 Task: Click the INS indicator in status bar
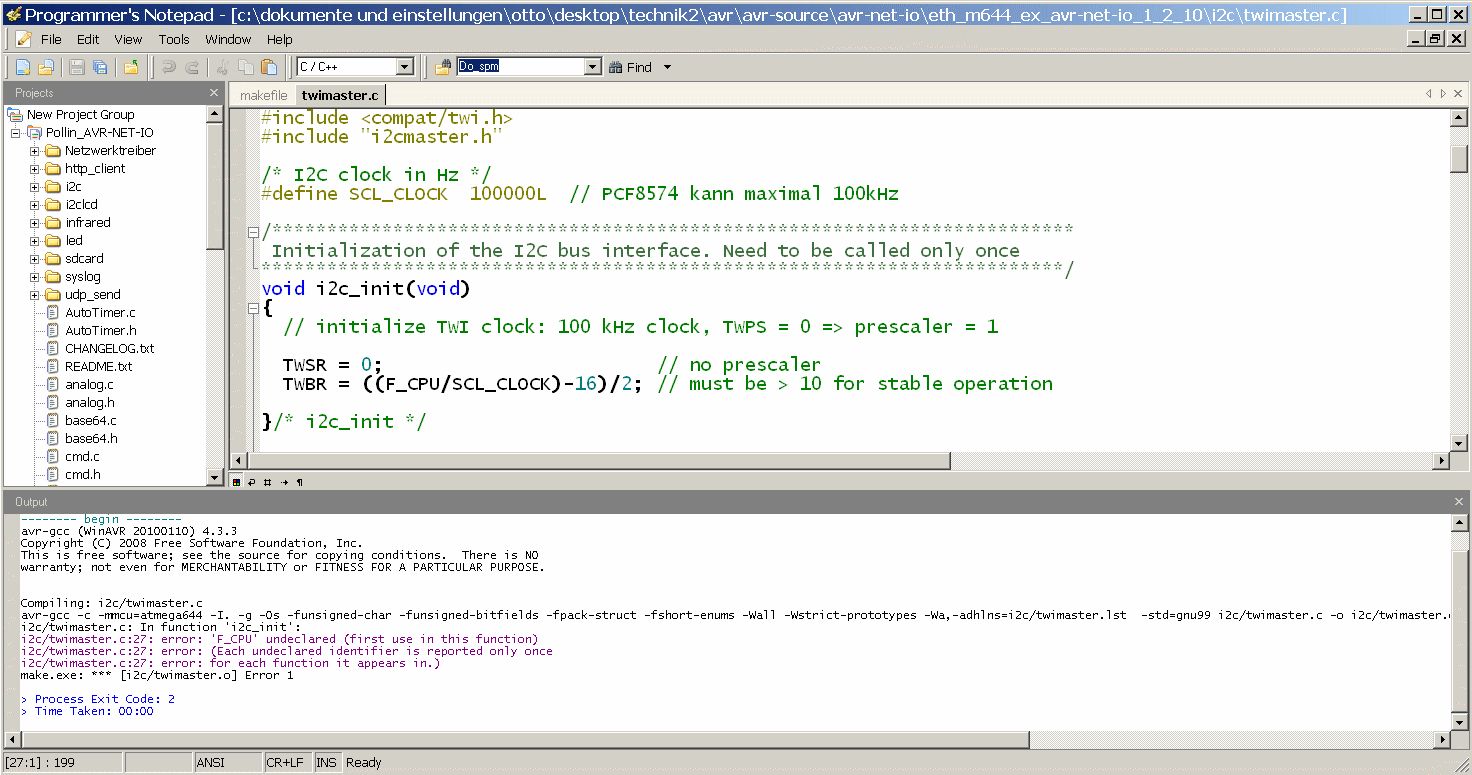click(326, 762)
